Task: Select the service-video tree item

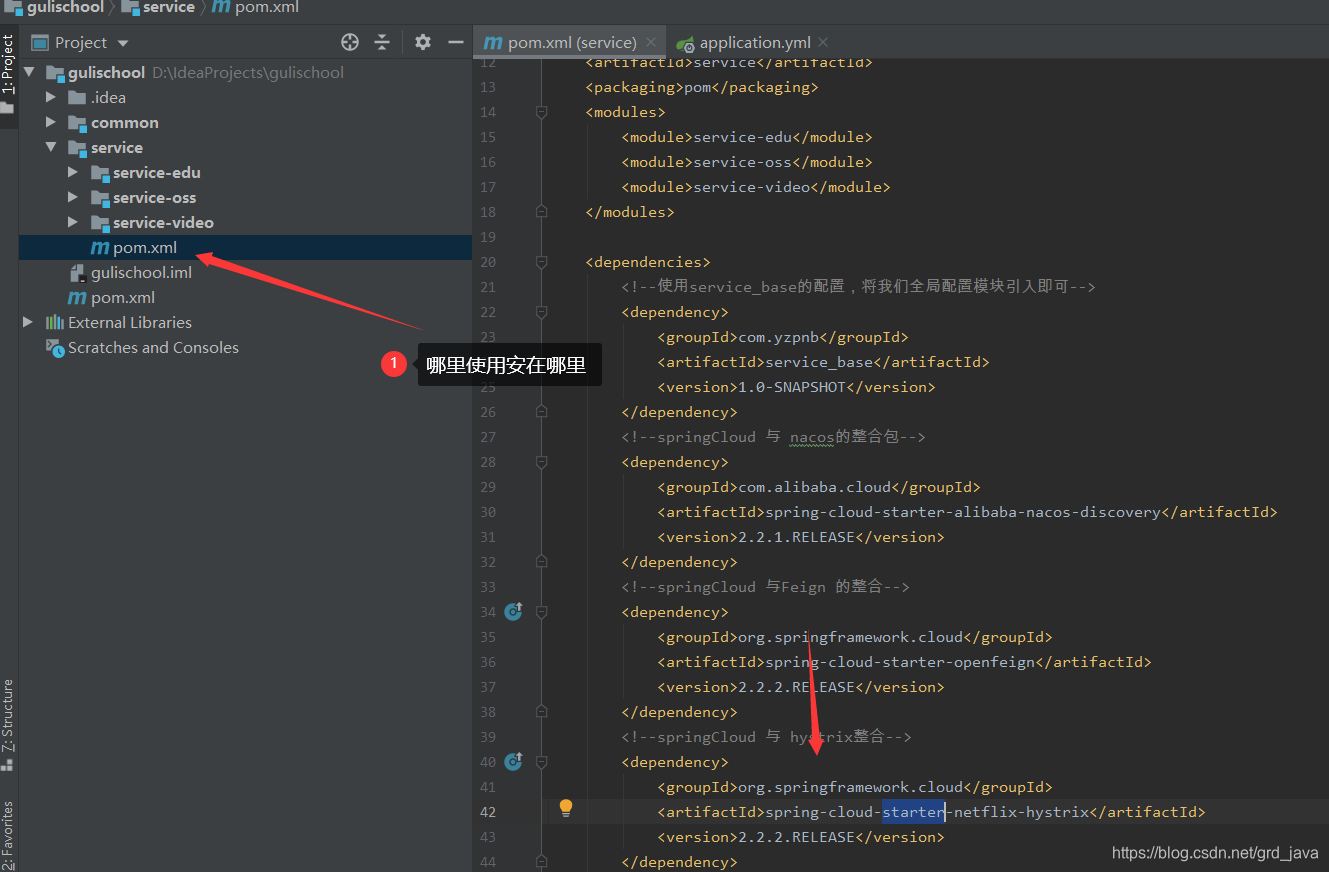Action: tap(163, 222)
